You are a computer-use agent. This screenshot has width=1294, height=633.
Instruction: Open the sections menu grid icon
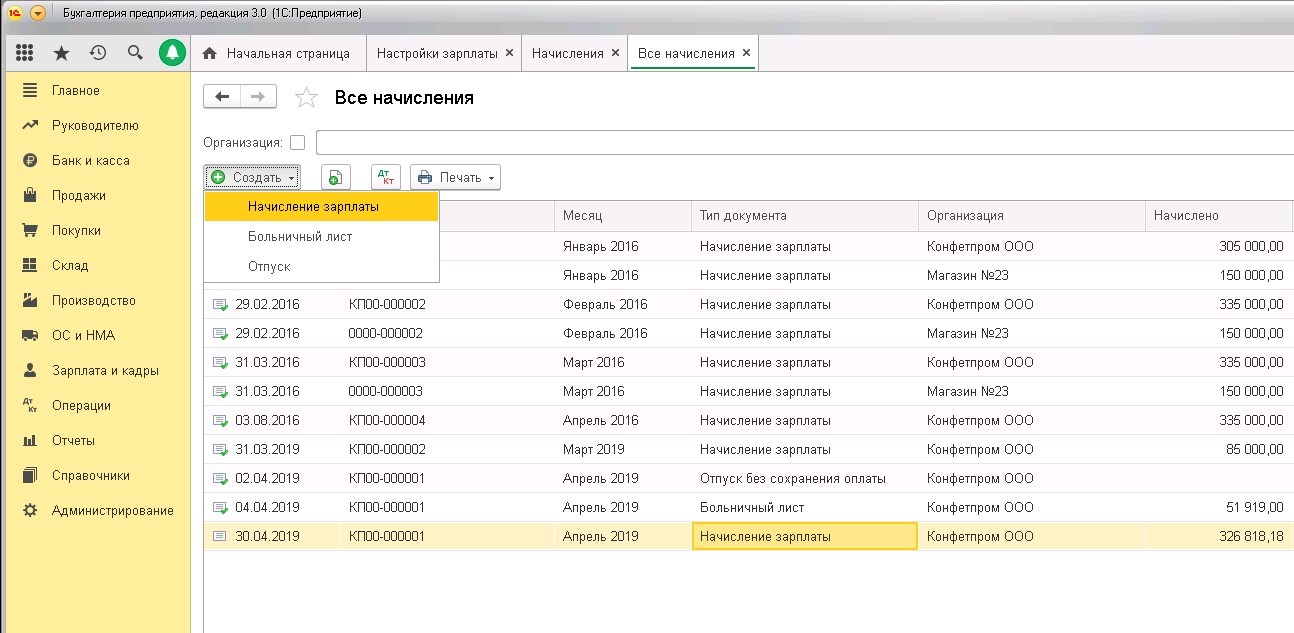(25, 53)
